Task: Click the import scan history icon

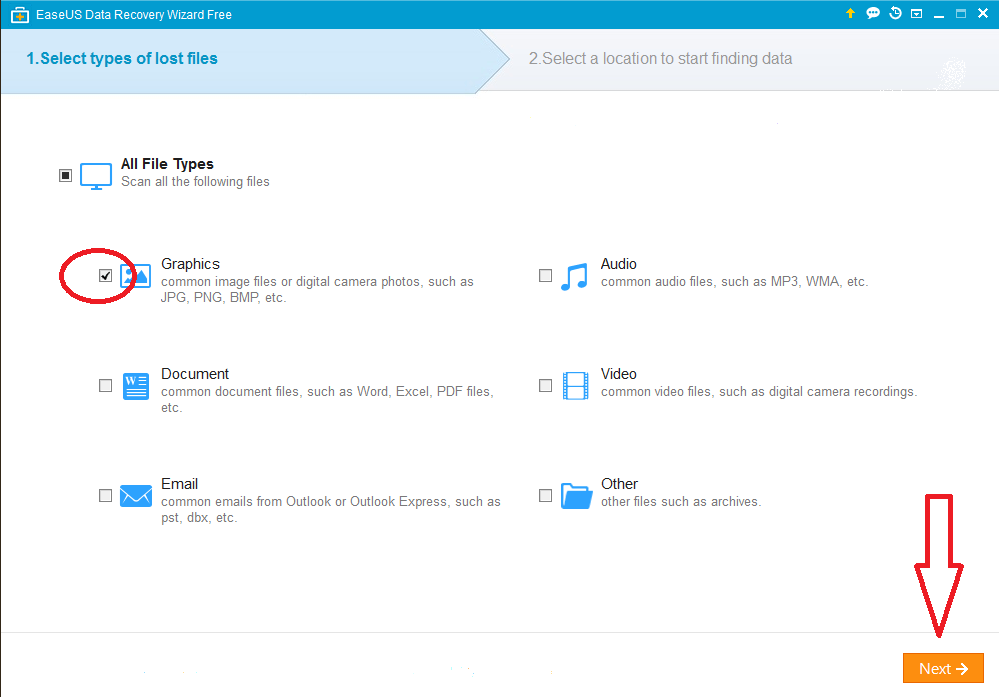Action: pos(895,13)
